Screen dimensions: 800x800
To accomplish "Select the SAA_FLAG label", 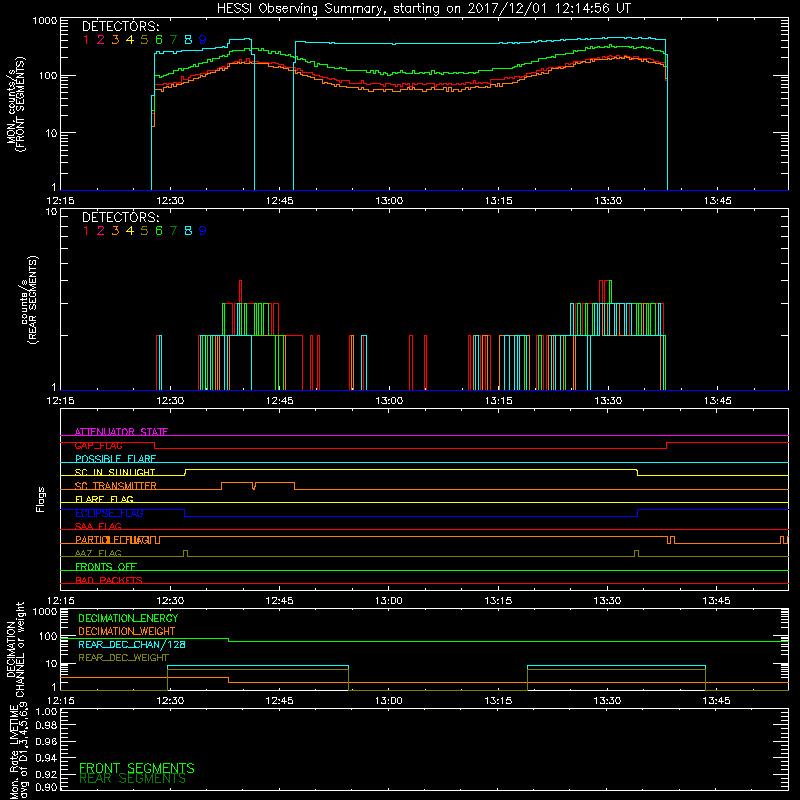I will 98,527.
